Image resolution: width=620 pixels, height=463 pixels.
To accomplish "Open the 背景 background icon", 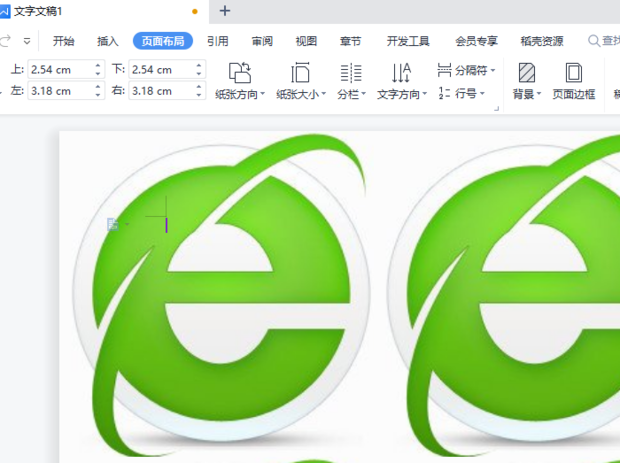I will coord(527,73).
